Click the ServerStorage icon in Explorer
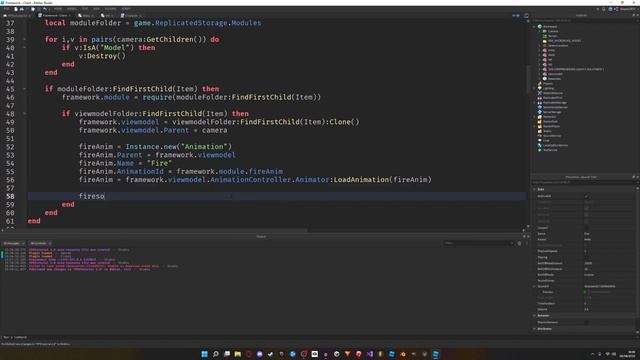 click(540, 112)
